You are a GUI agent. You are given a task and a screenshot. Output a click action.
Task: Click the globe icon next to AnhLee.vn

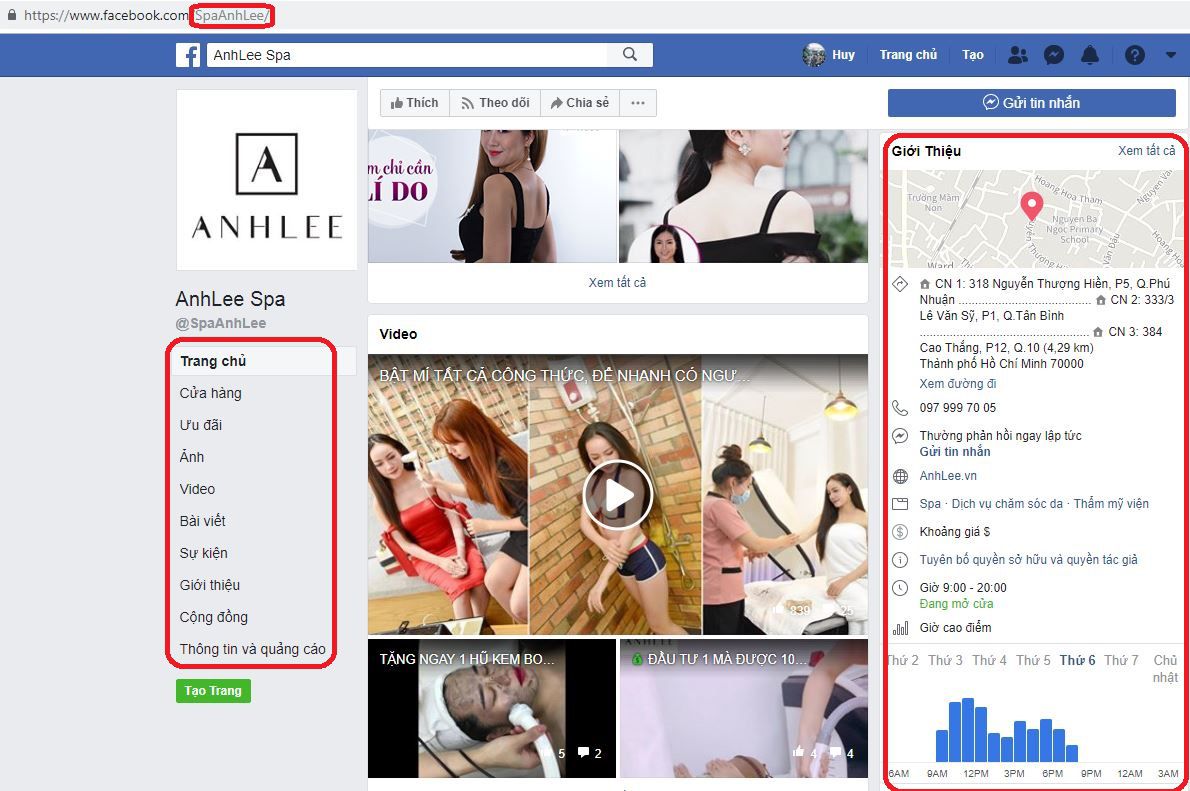coord(900,477)
